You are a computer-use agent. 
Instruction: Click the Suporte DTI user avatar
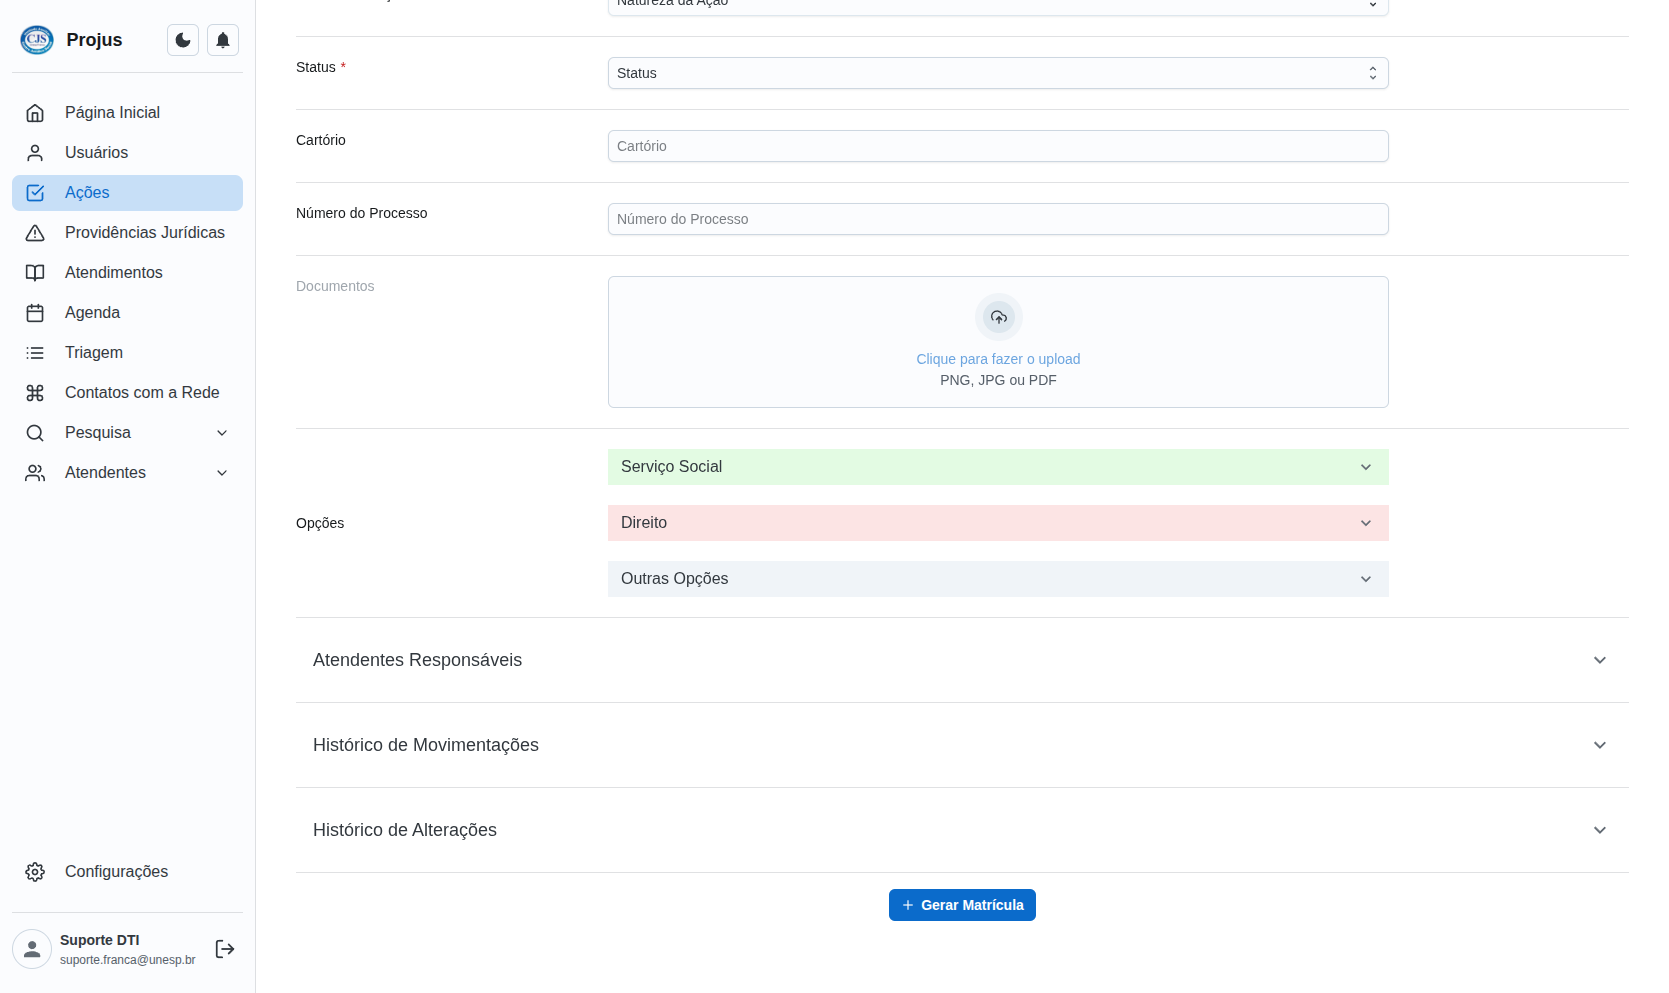click(x=32, y=949)
